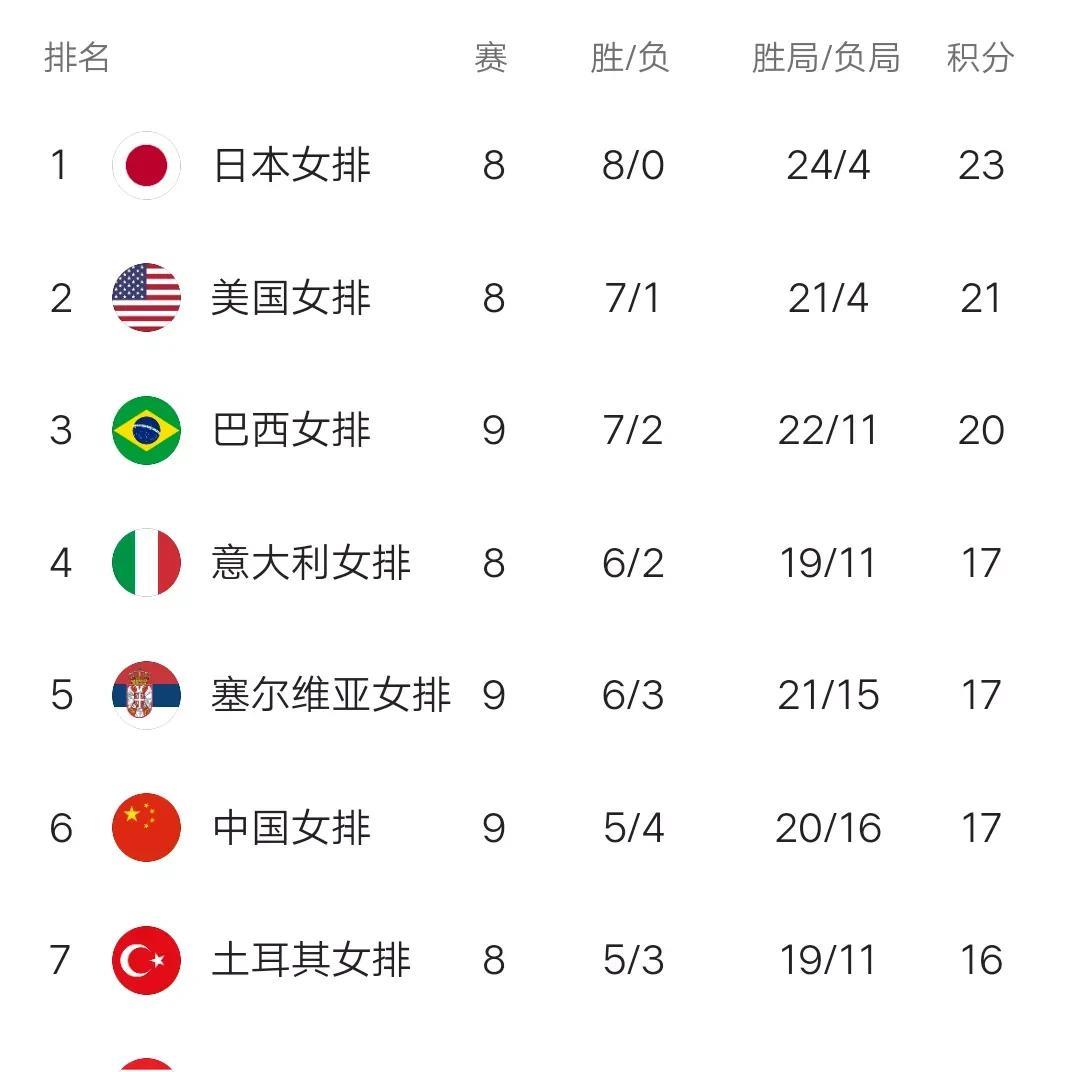Open the 土耳其女排 team page
1079x1072 pixels.
(311, 960)
